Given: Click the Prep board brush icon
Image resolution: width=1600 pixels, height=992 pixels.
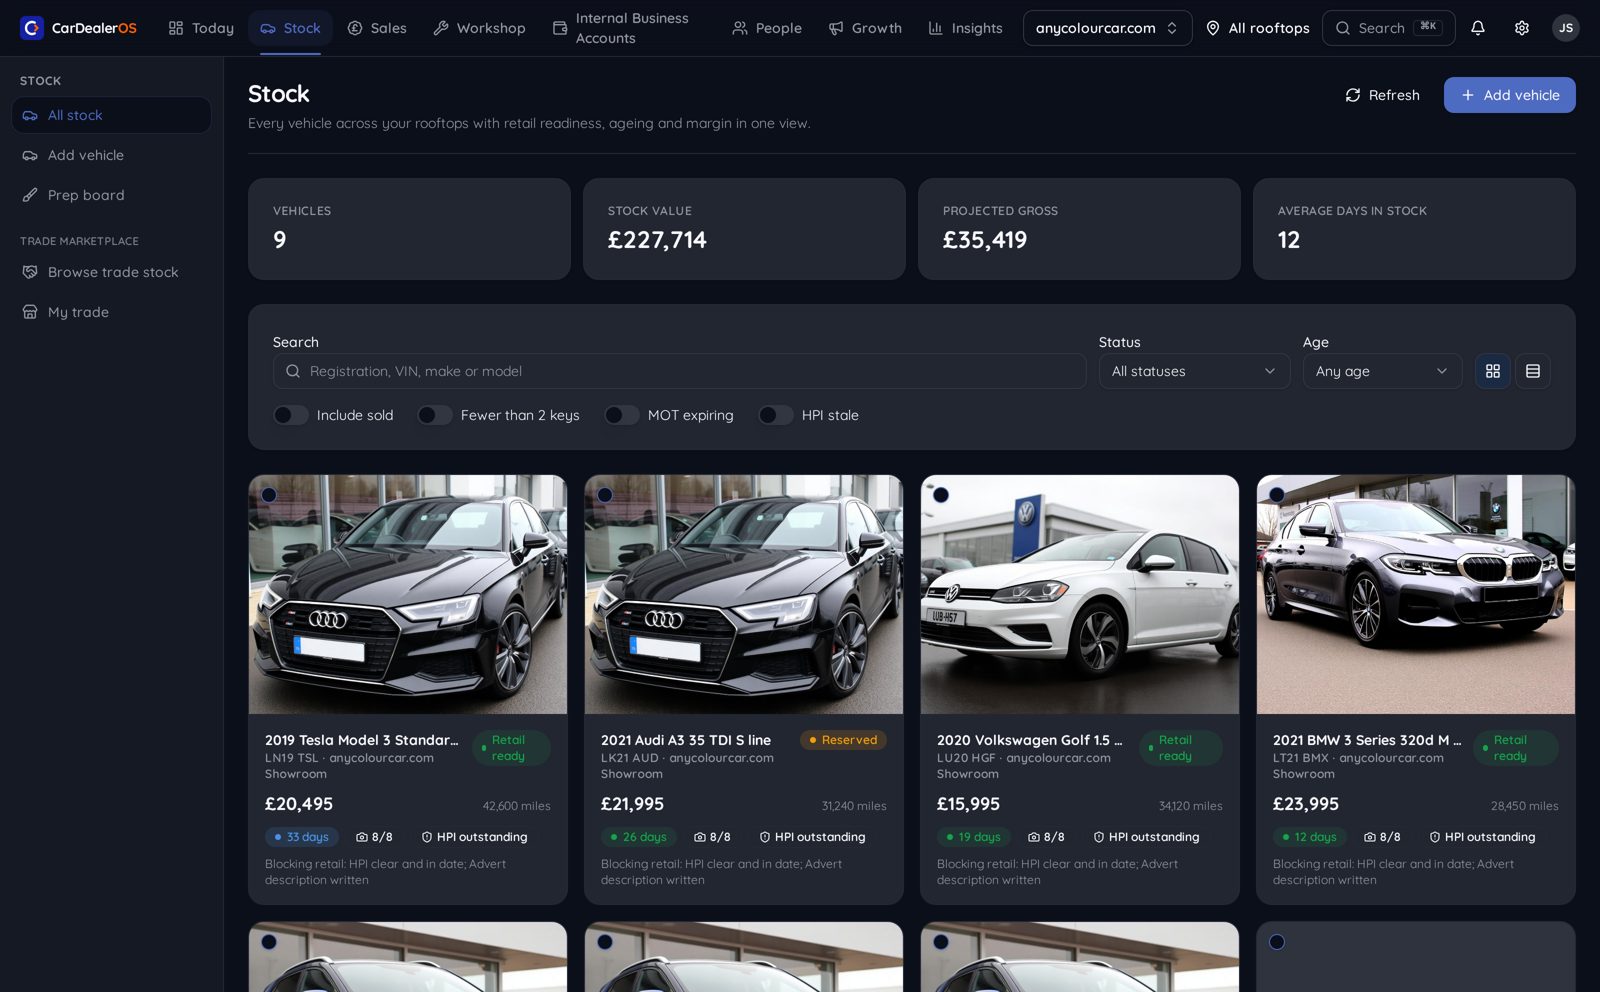Looking at the screenshot, I should 30,195.
